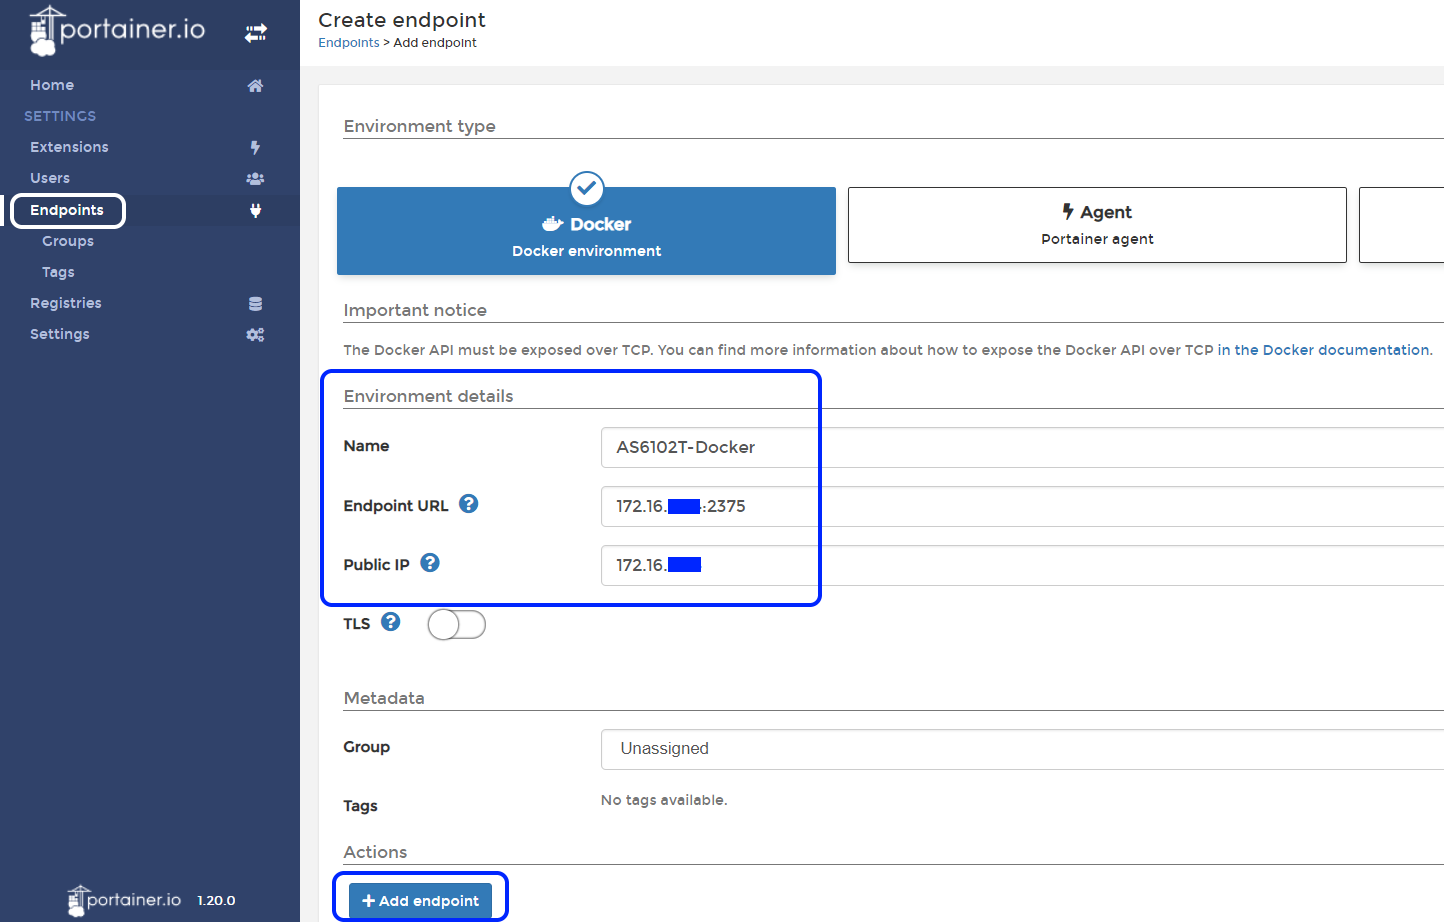Open the Docker documentation link
Viewport: 1444px width, 922px height.
(1324, 350)
